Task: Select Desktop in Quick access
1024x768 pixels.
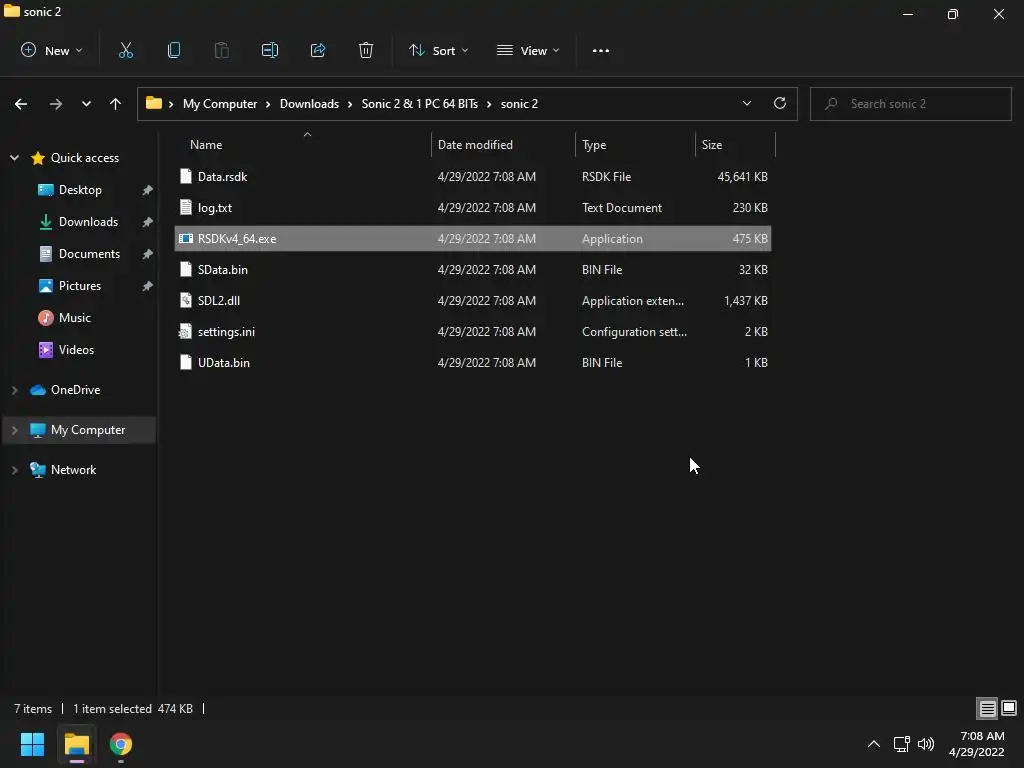Action: (80, 190)
